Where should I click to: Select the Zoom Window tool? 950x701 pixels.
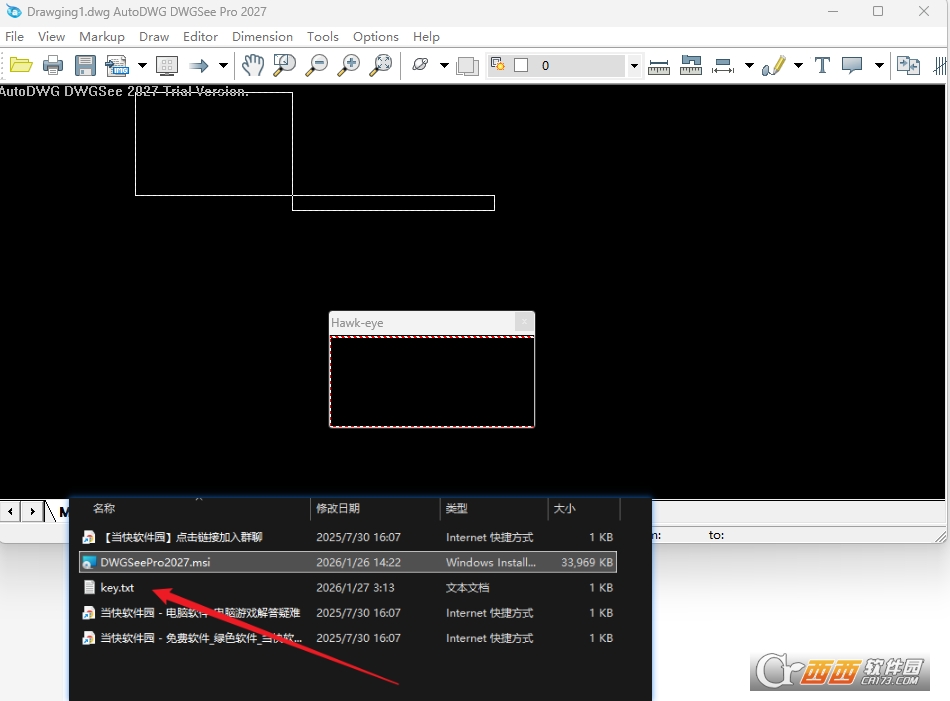(x=285, y=65)
